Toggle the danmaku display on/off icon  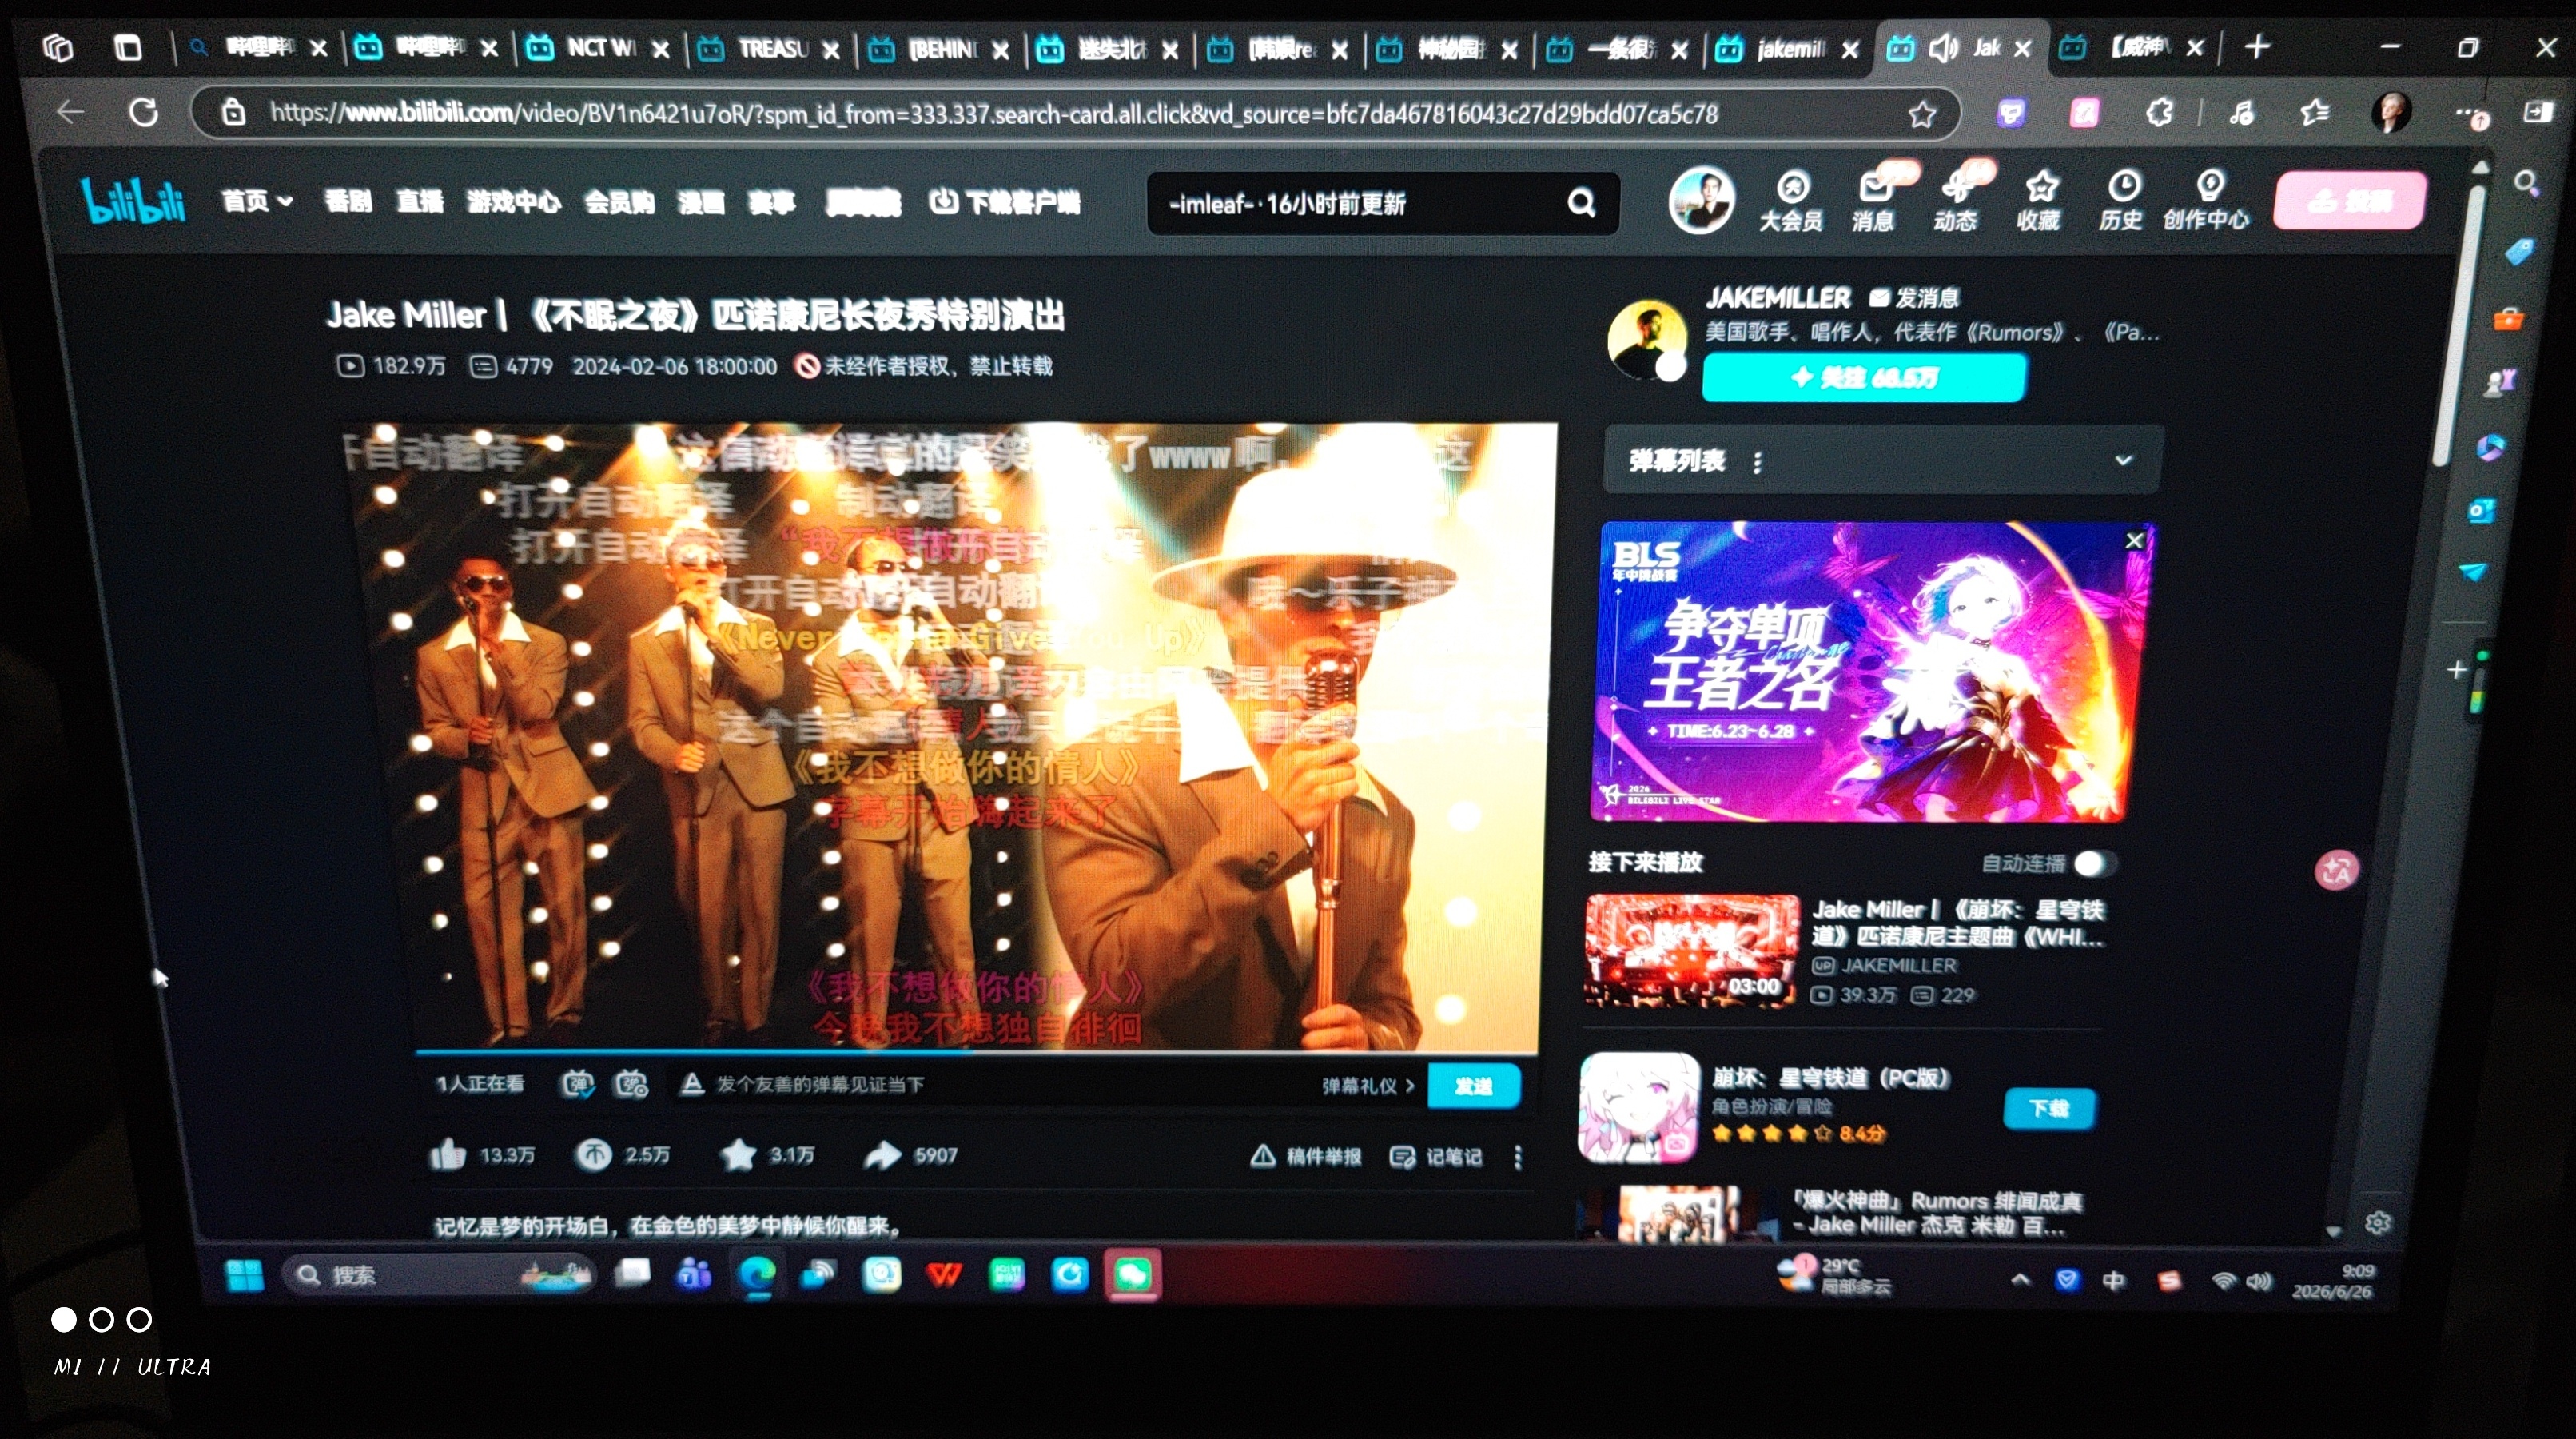point(577,1084)
